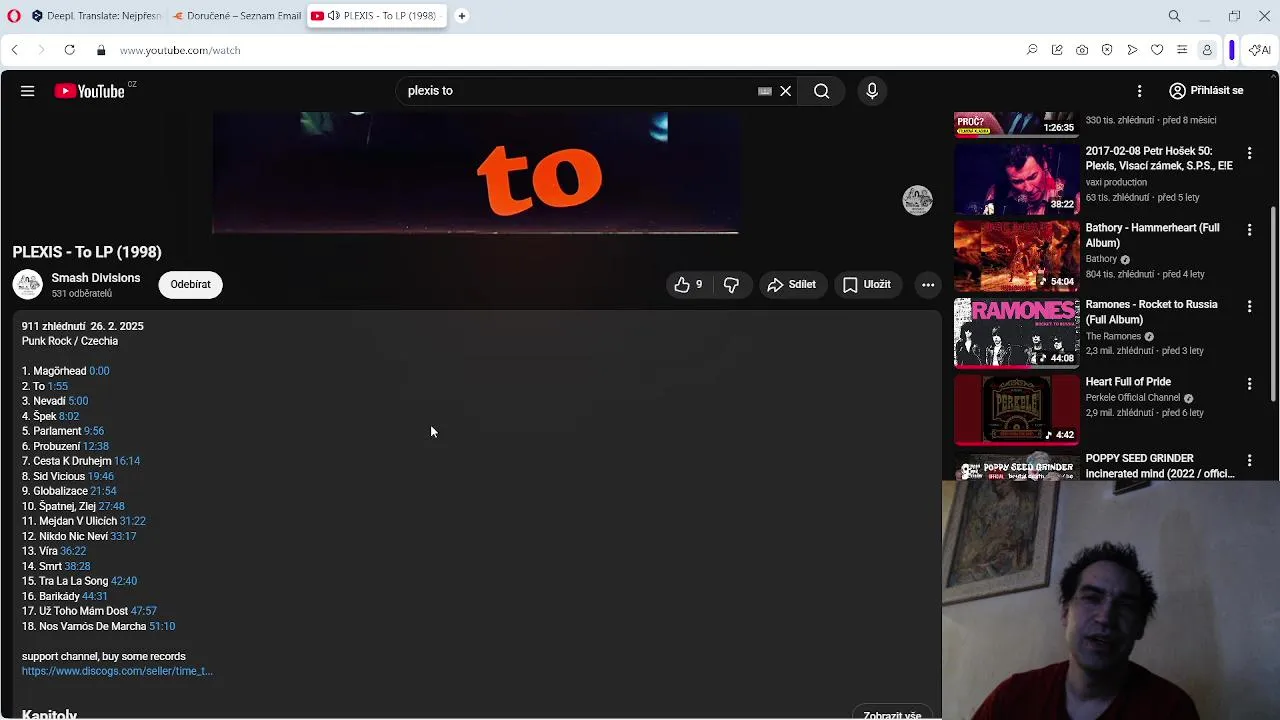Open options for Petr Hošek 50 video
1280x720 pixels.
click(1249, 153)
